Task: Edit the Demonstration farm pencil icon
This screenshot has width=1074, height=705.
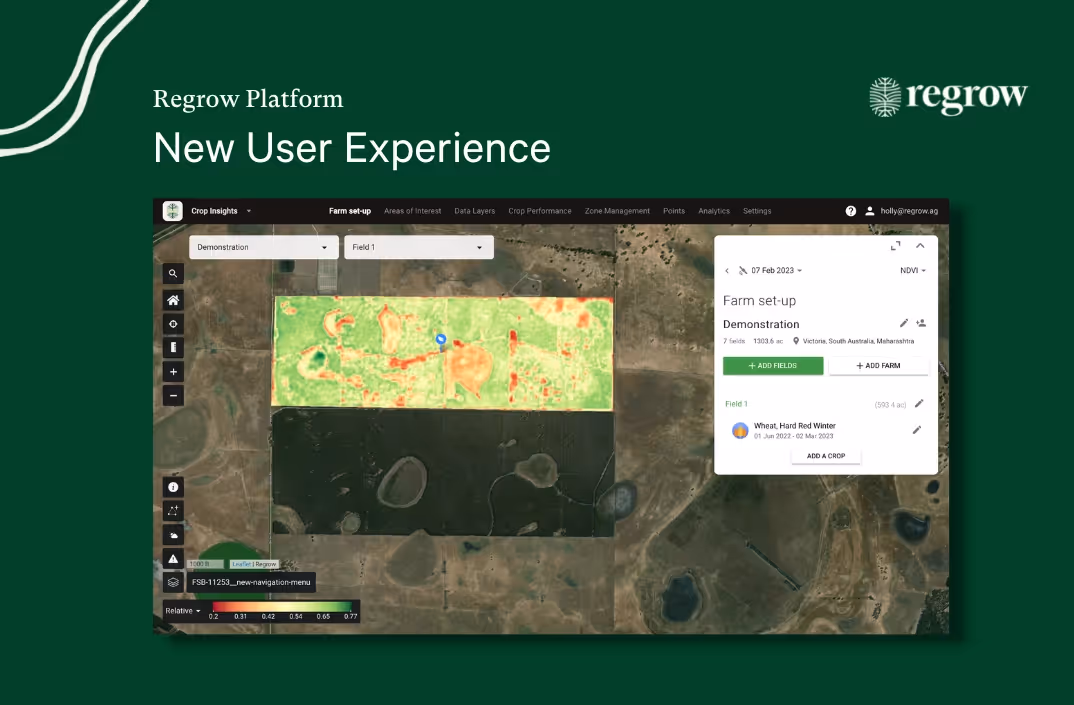Action: [903, 323]
